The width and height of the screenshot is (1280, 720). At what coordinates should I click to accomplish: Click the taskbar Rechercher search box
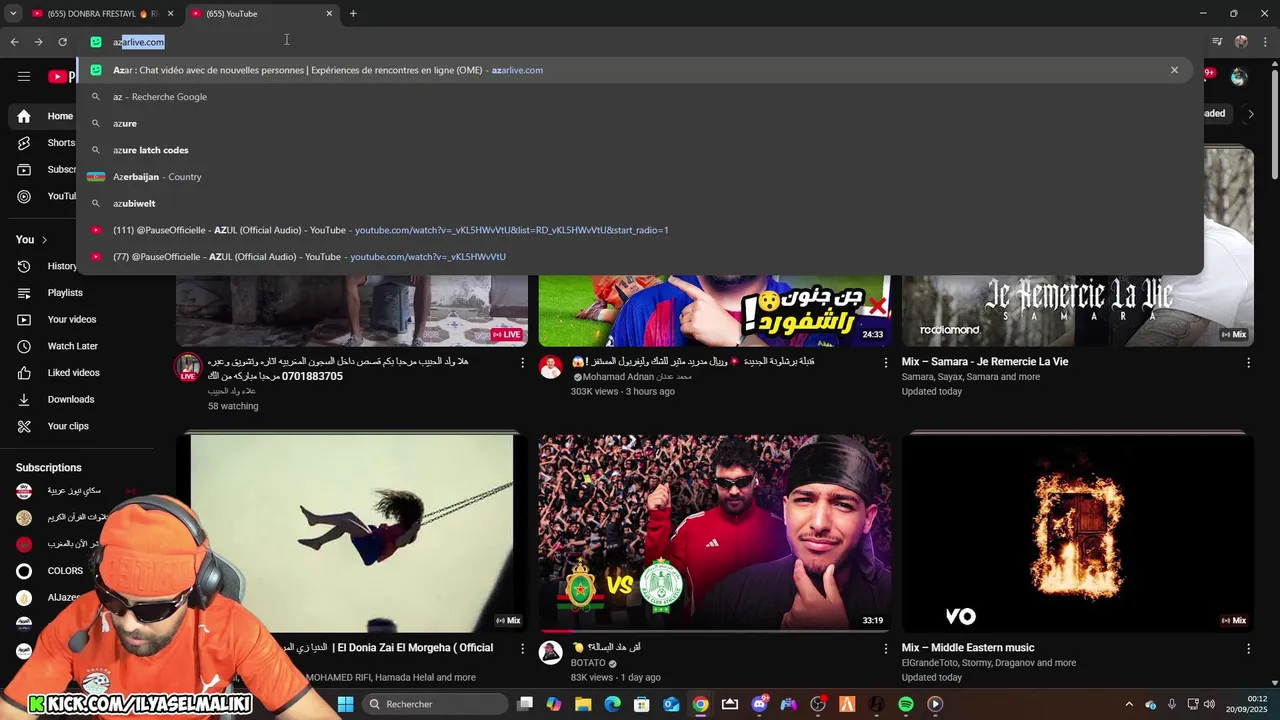coord(434,704)
